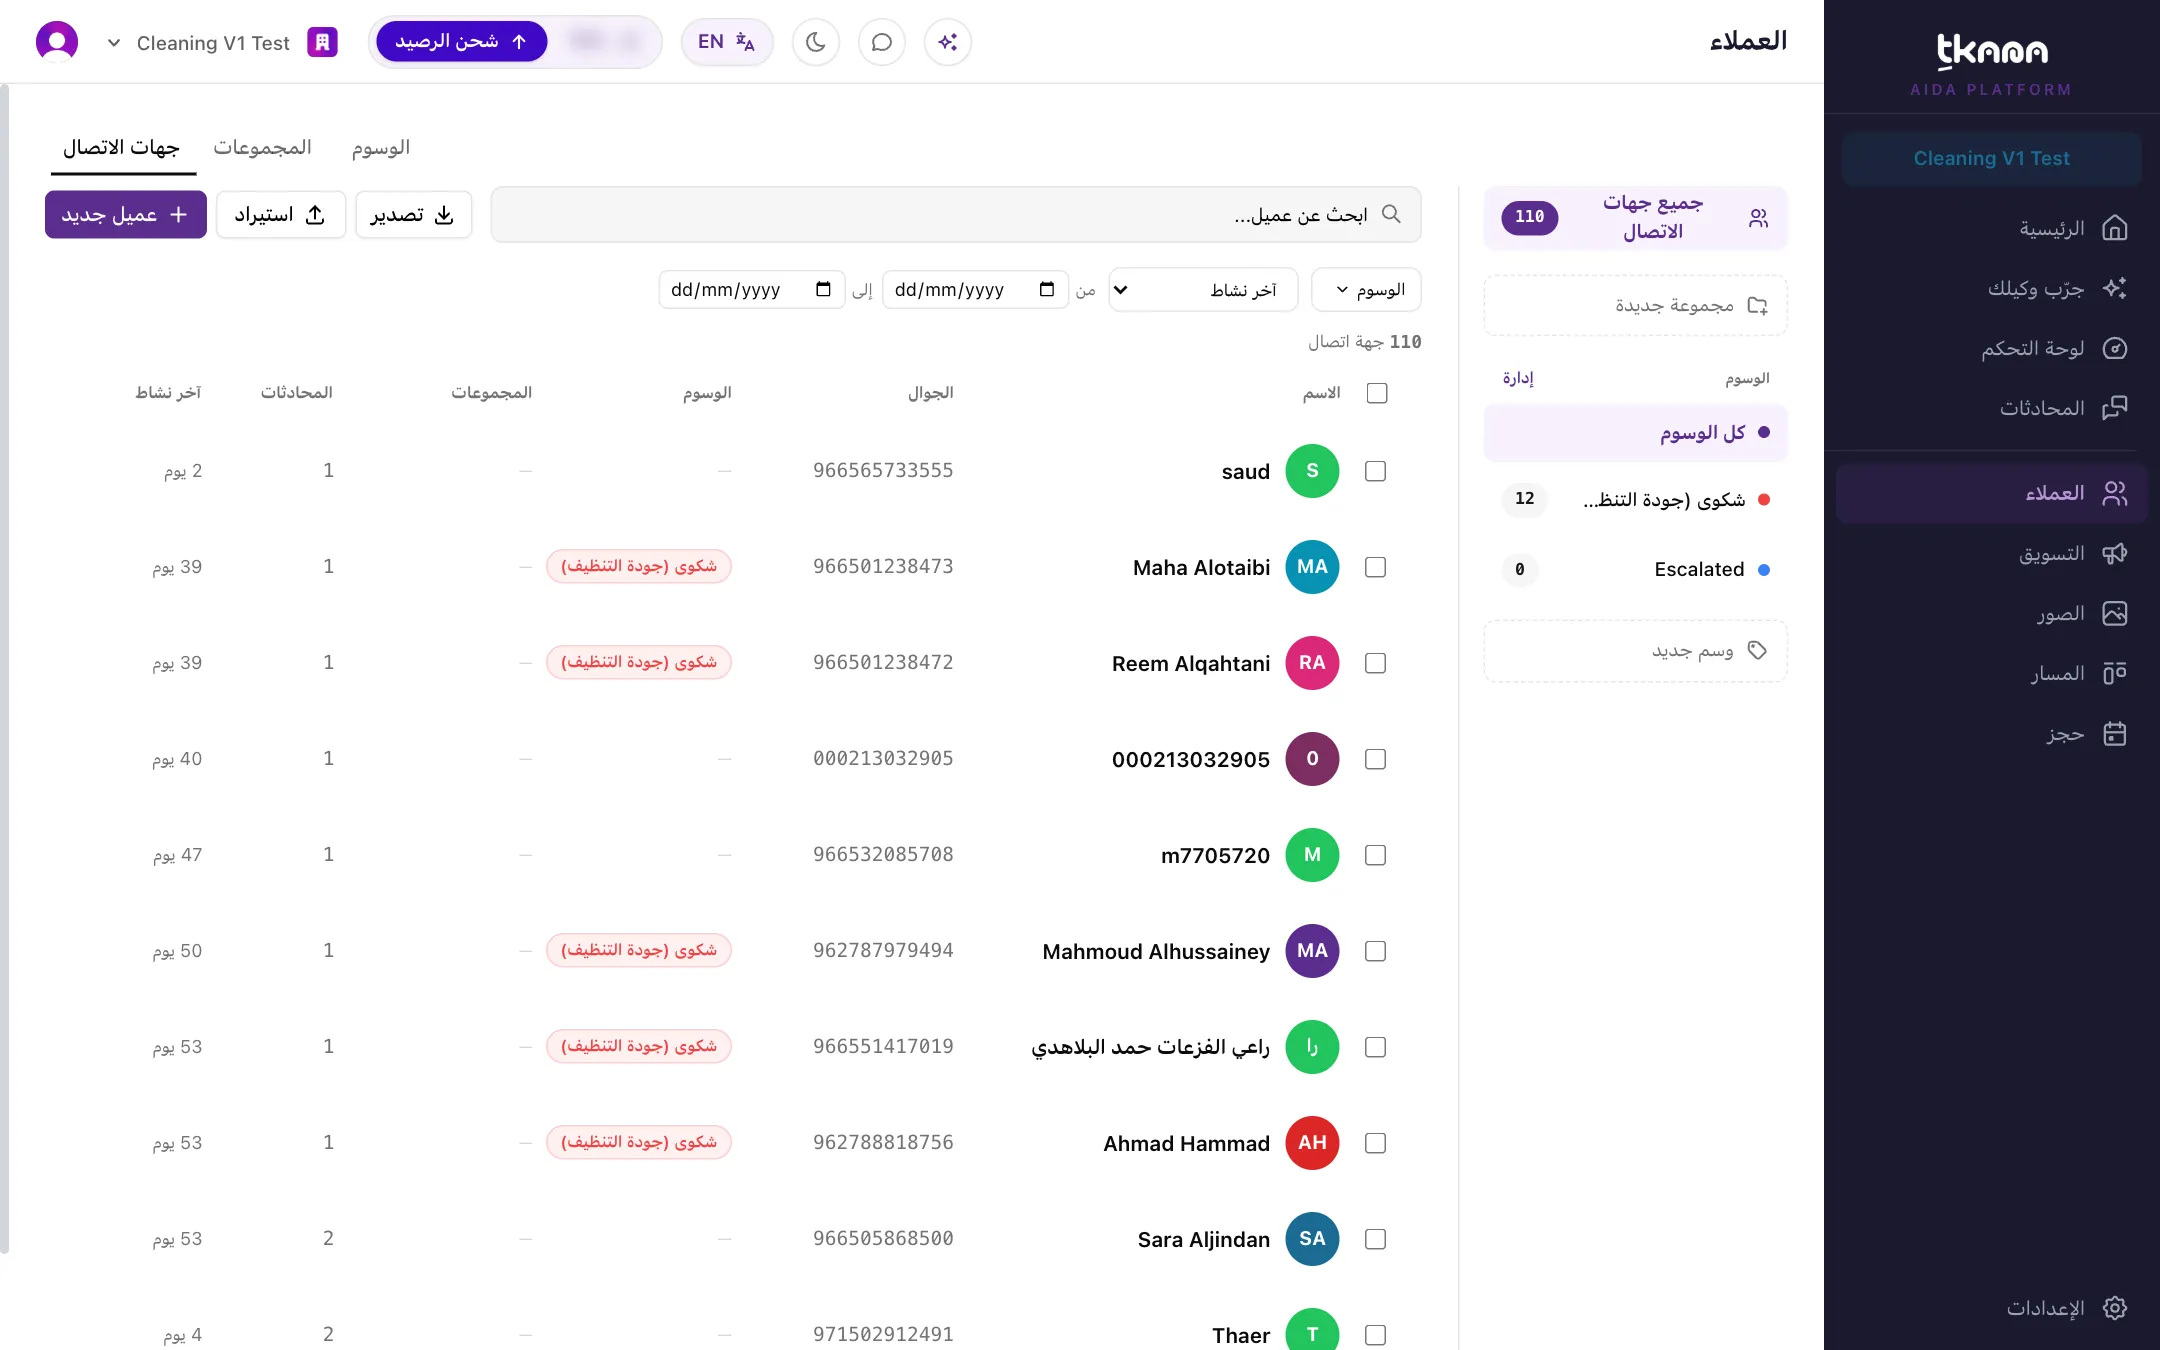Viewport: 2160px width, 1350px height.
Task: Switch to جهات الاتصال contacts tab
Action: (121, 148)
